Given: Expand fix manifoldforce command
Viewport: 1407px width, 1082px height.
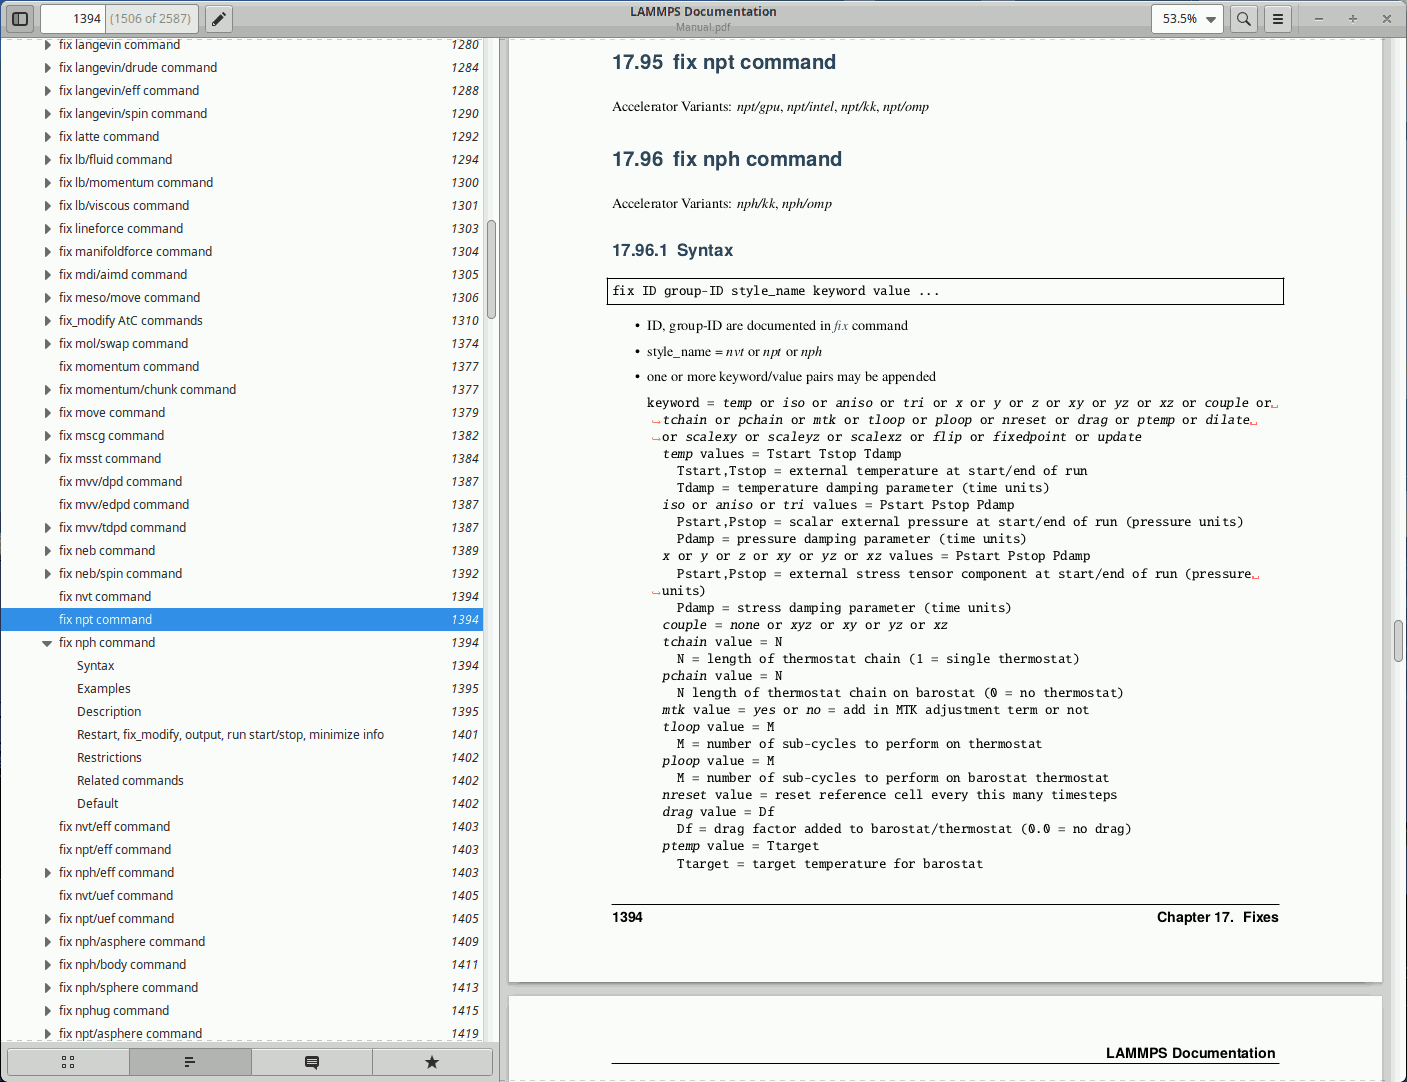Looking at the screenshot, I should click(47, 252).
